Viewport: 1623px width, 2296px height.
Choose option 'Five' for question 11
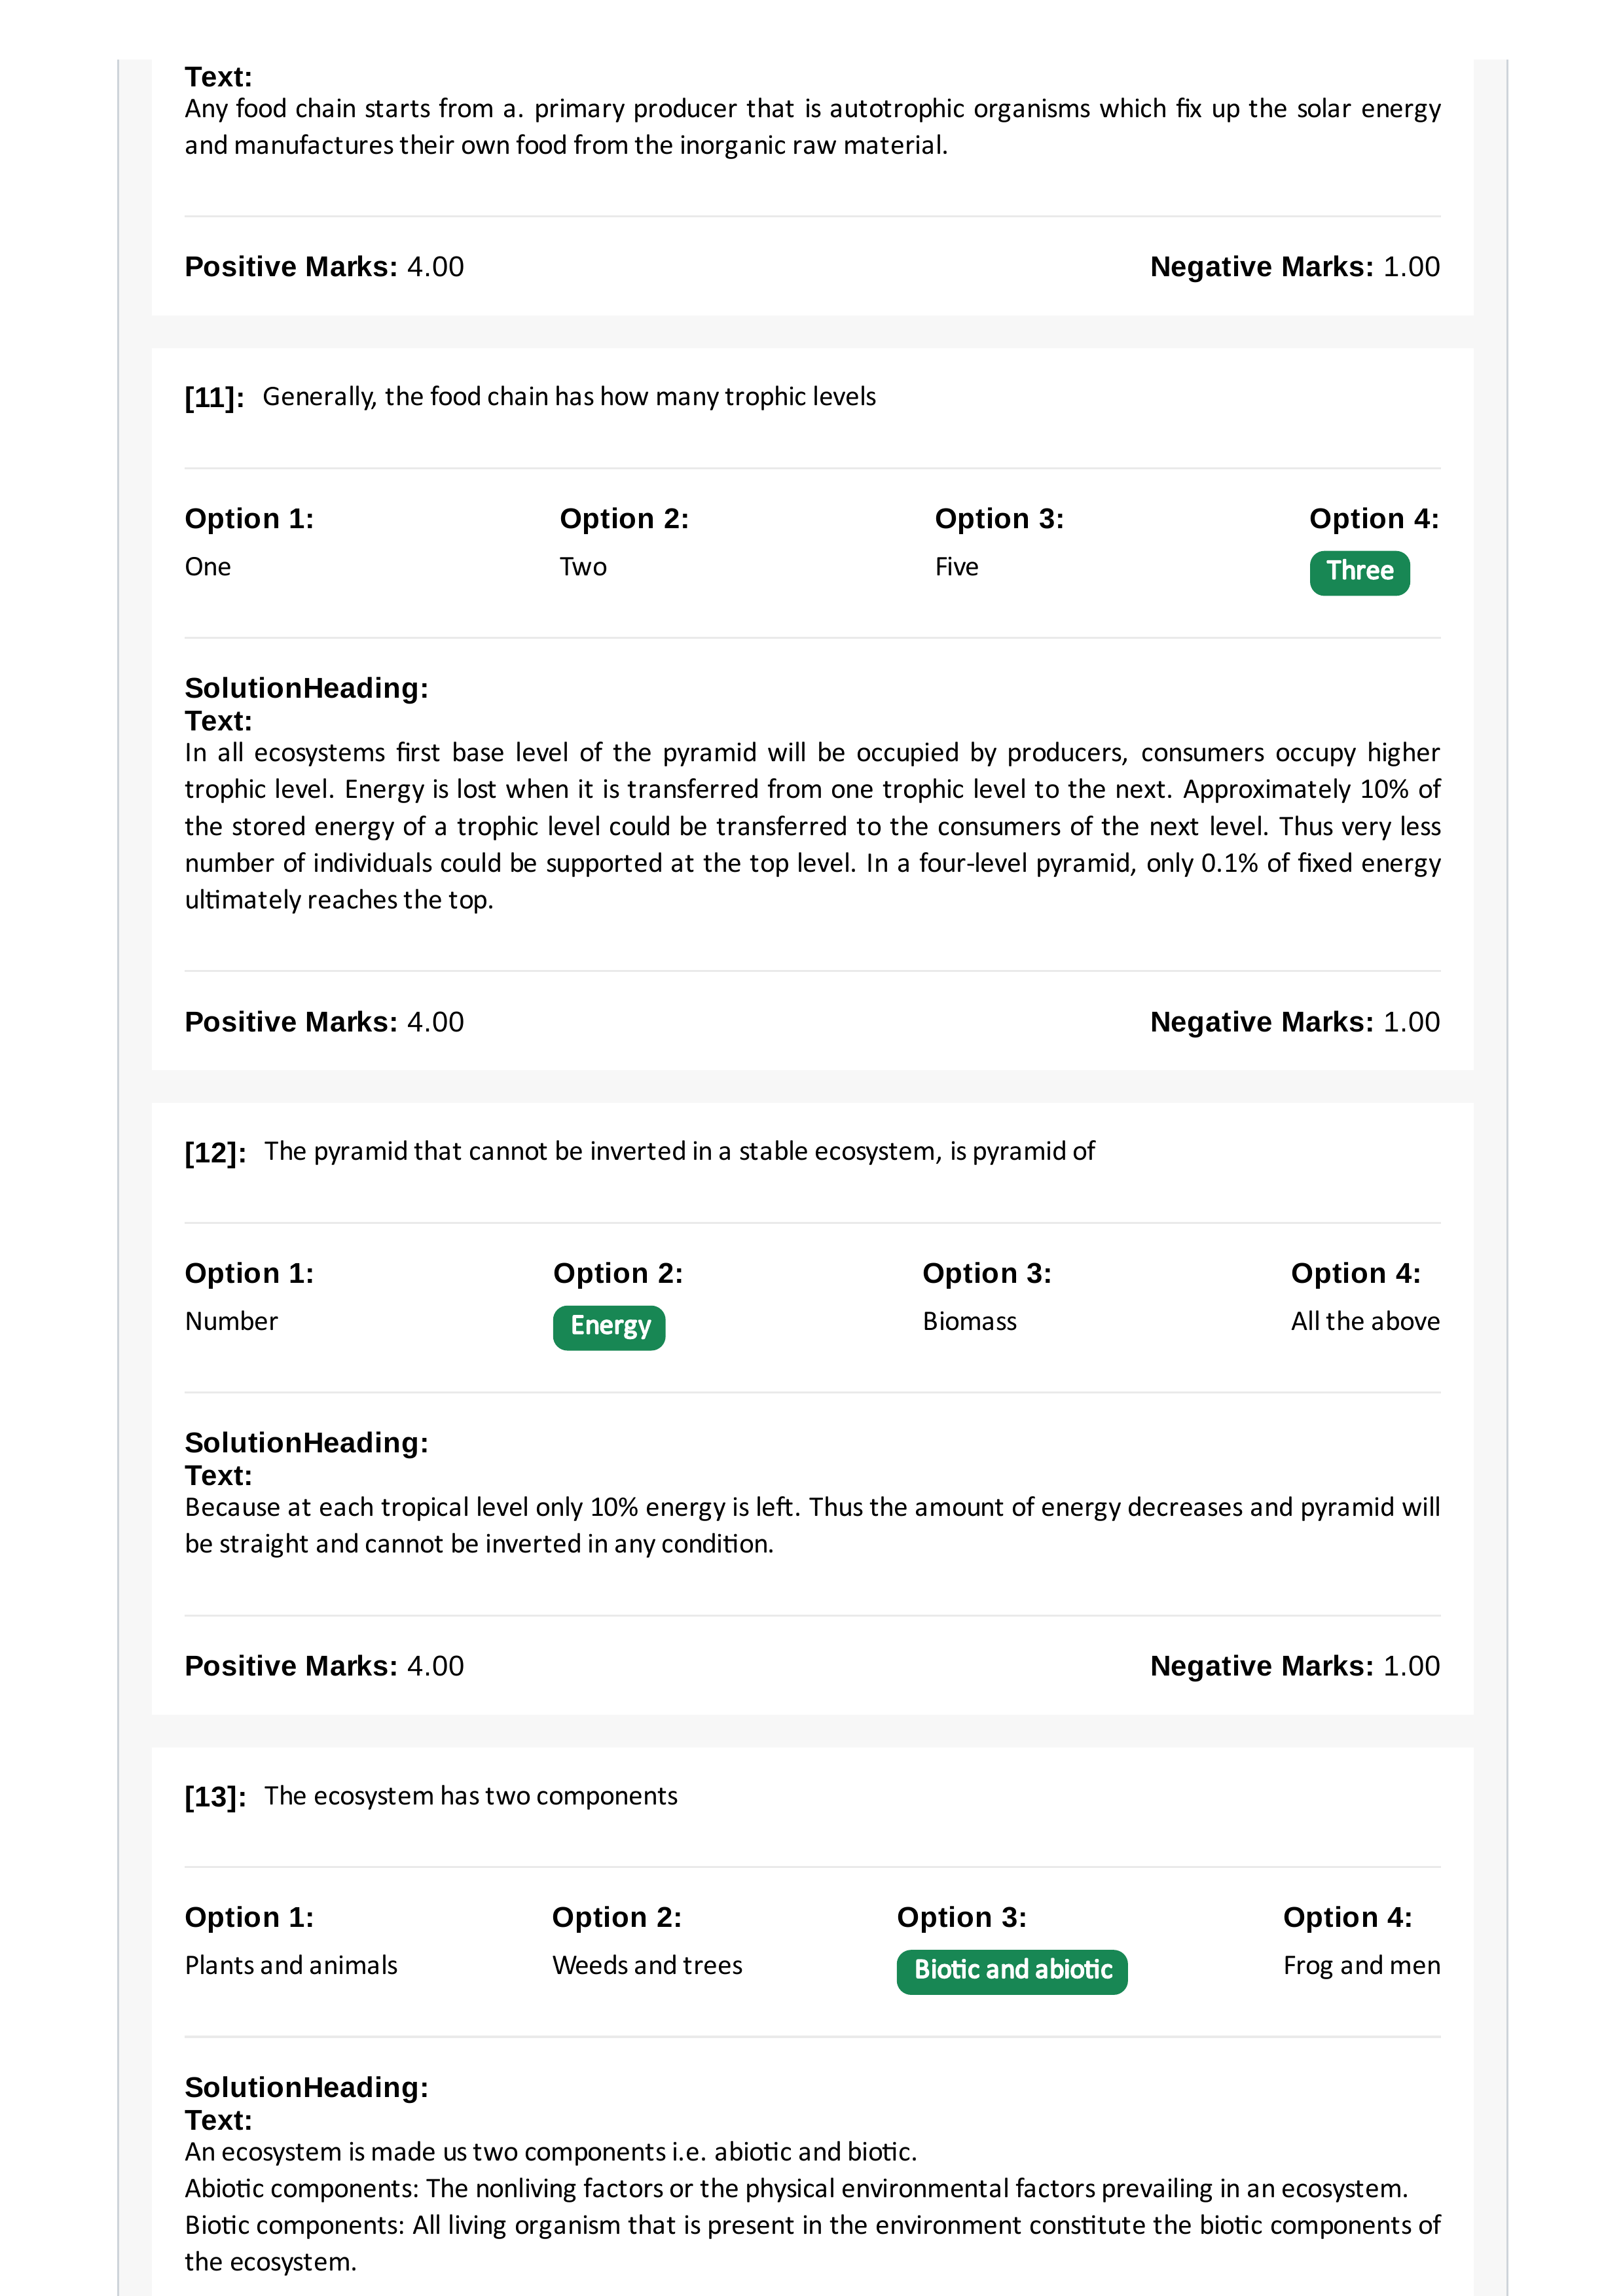(x=957, y=567)
